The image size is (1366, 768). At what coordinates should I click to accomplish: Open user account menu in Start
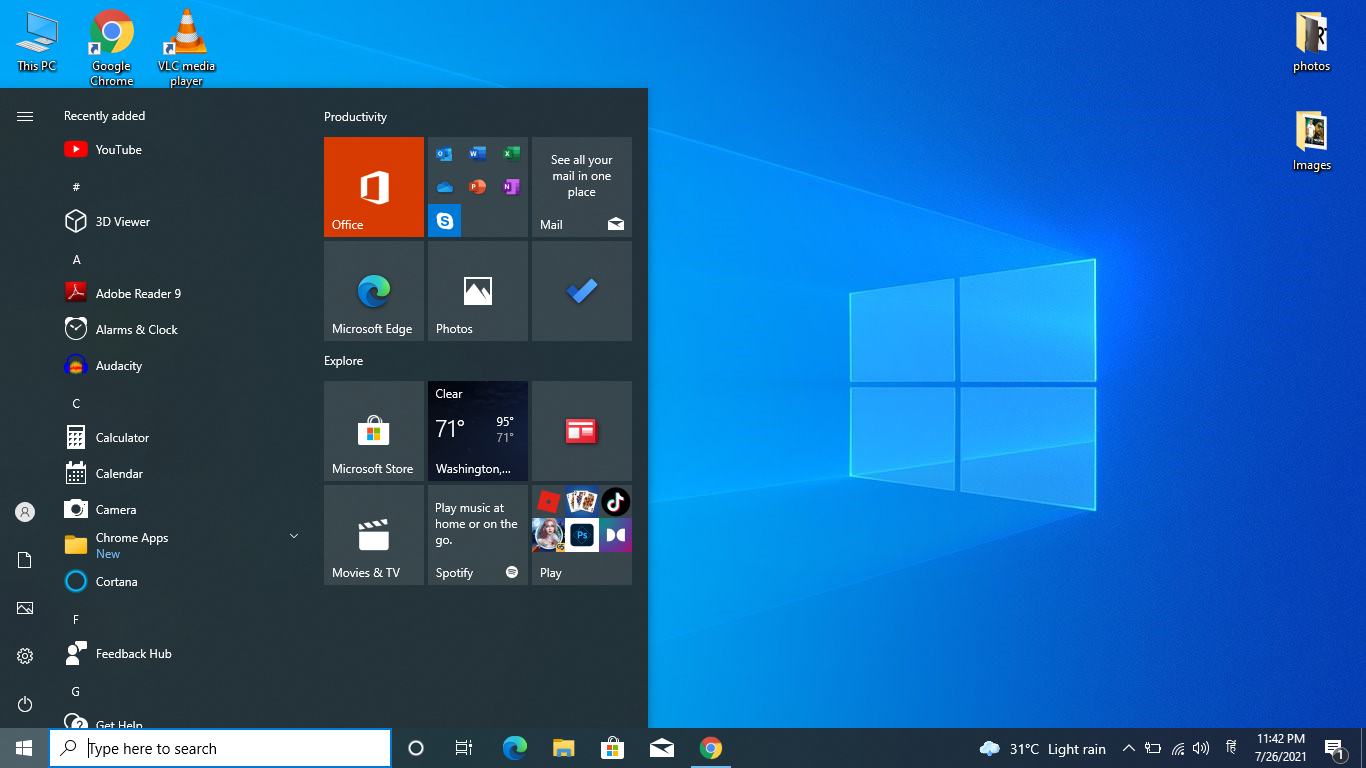coord(25,512)
